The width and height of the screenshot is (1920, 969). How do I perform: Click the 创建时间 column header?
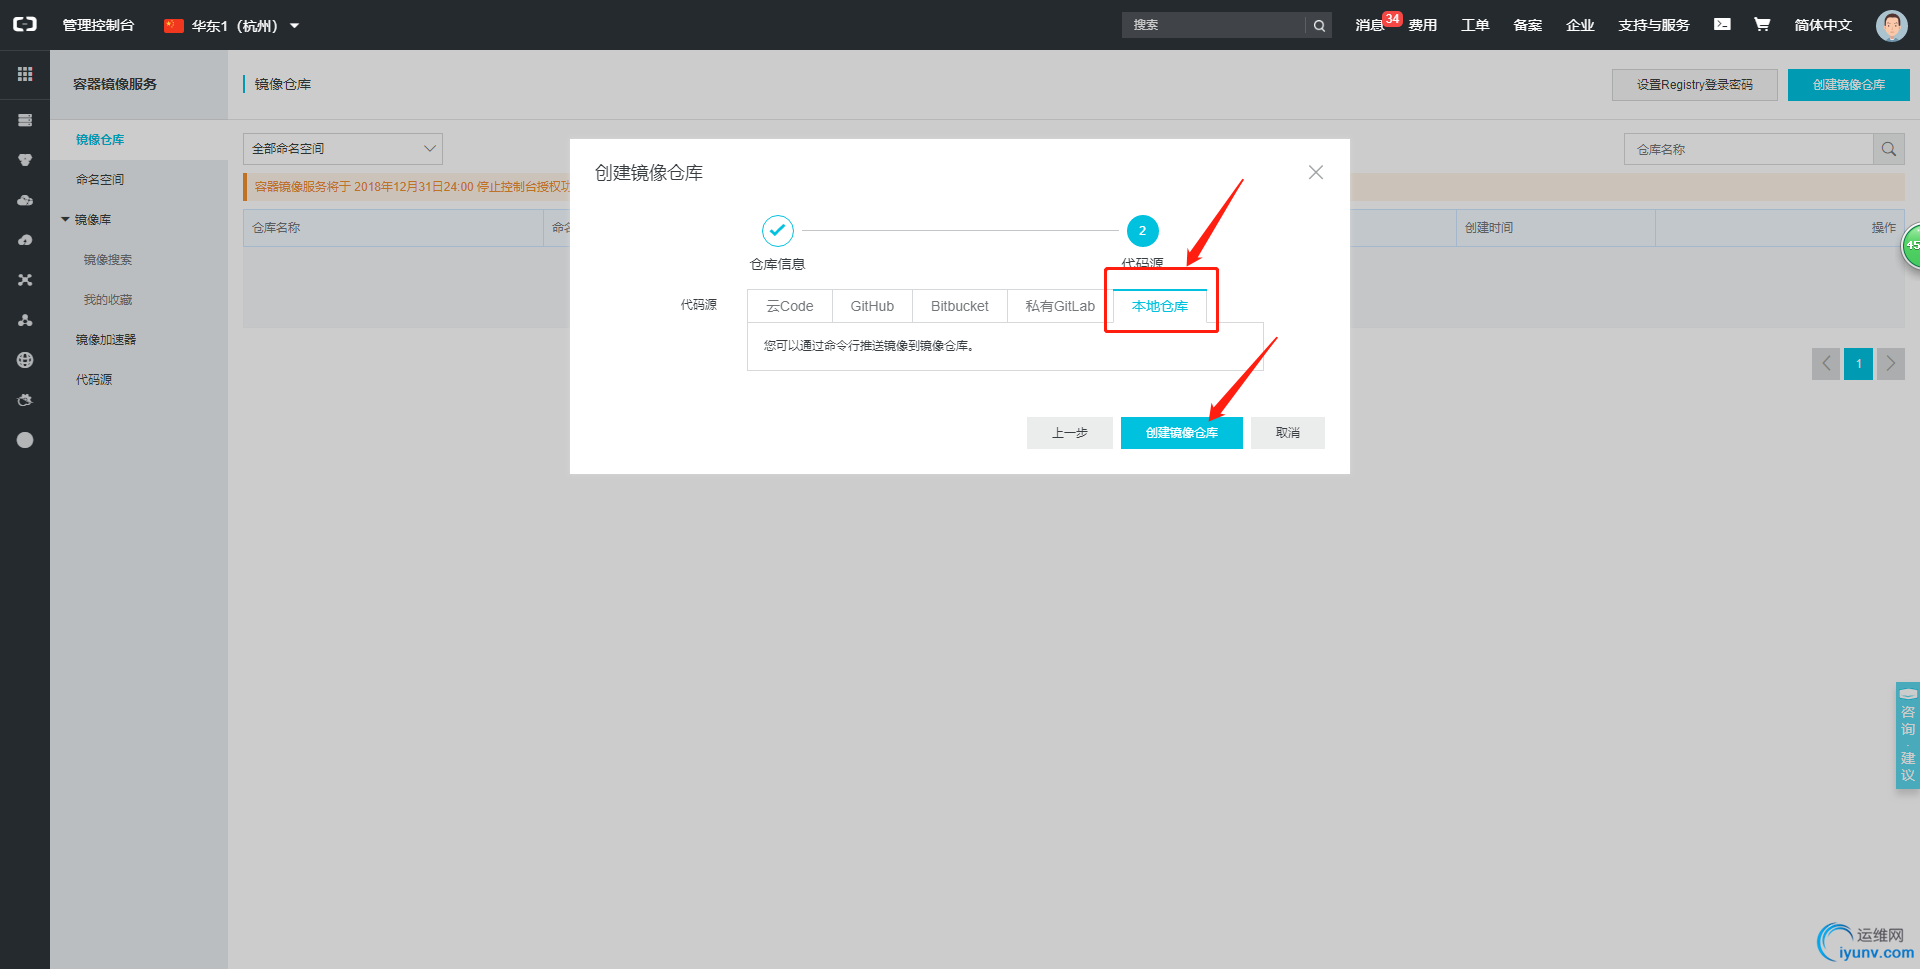[1489, 228]
